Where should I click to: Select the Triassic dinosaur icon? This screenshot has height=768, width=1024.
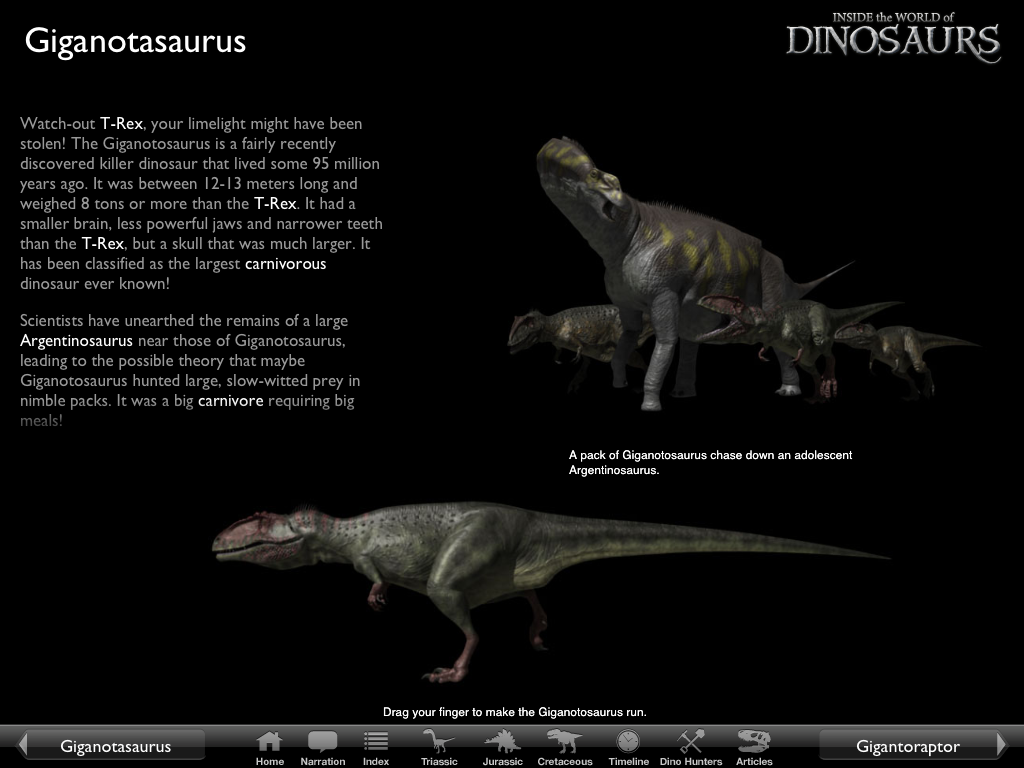coord(439,747)
